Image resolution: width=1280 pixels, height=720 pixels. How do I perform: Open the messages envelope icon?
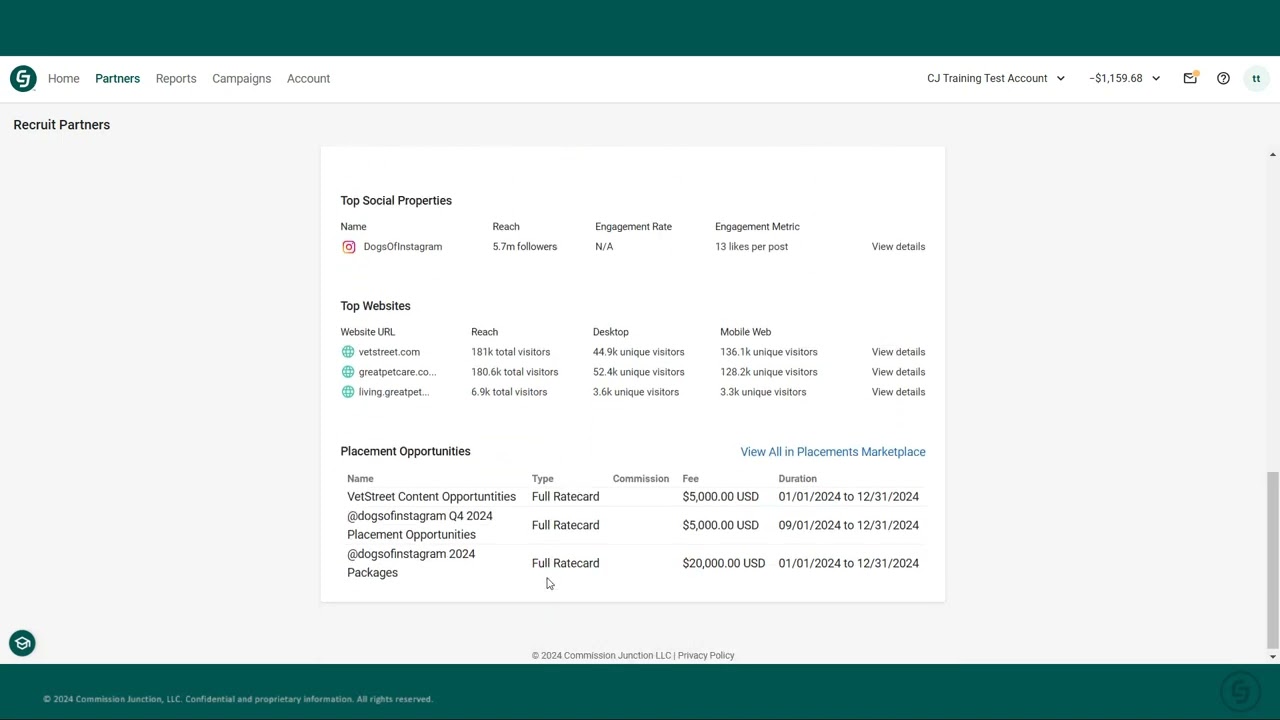(1190, 78)
